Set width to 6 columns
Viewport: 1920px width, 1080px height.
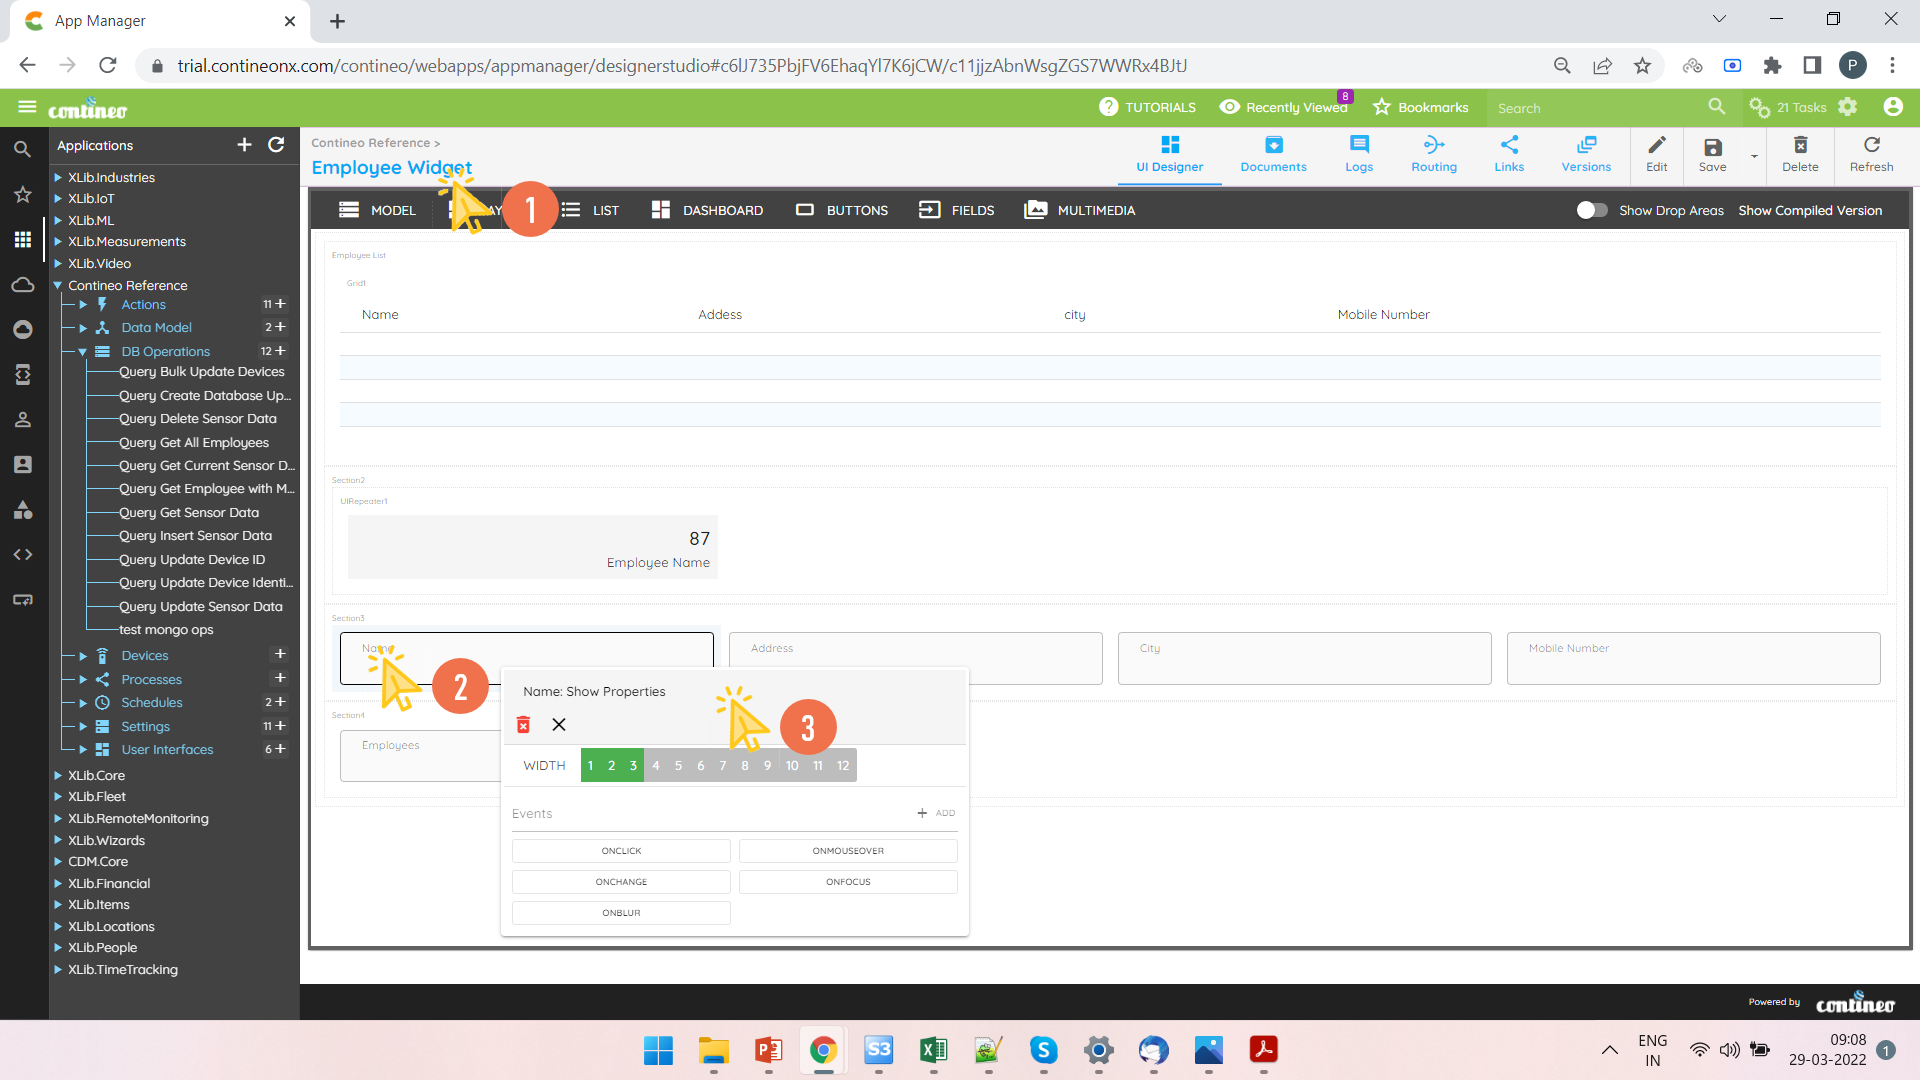pos(700,766)
